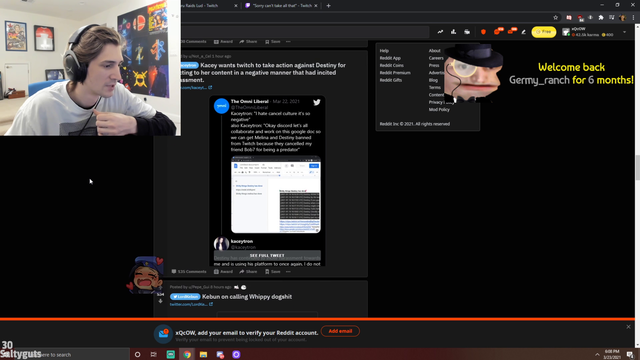Open the purple circle app on taskbar
The height and width of the screenshot is (360, 640).
(236, 354)
